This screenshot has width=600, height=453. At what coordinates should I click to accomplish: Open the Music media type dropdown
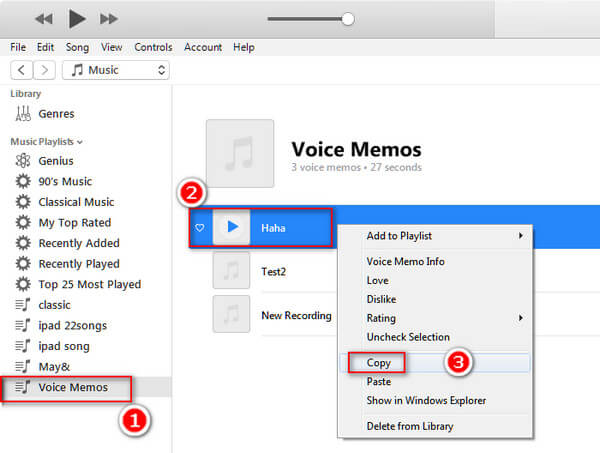pos(116,70)
